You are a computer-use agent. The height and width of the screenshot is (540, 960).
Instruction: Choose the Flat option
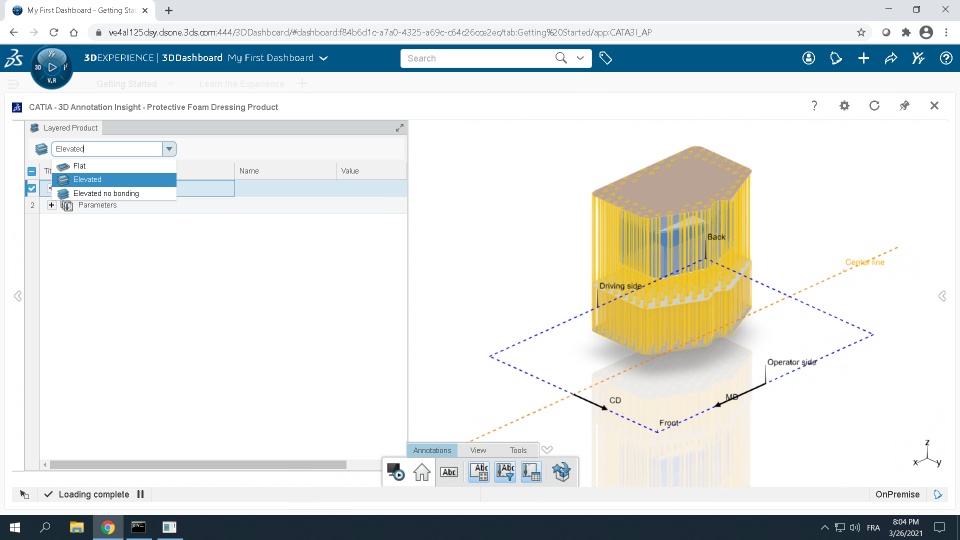(114, 166)
